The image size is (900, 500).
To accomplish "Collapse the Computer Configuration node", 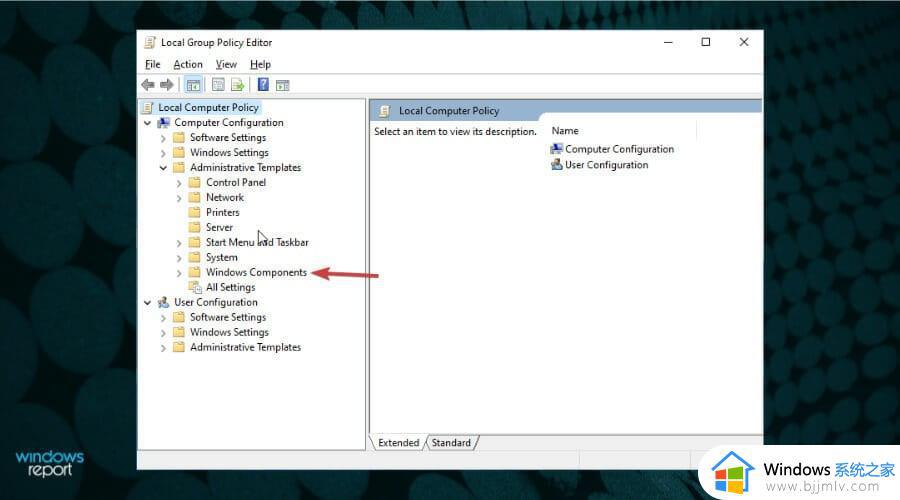I will coord(148,123).
